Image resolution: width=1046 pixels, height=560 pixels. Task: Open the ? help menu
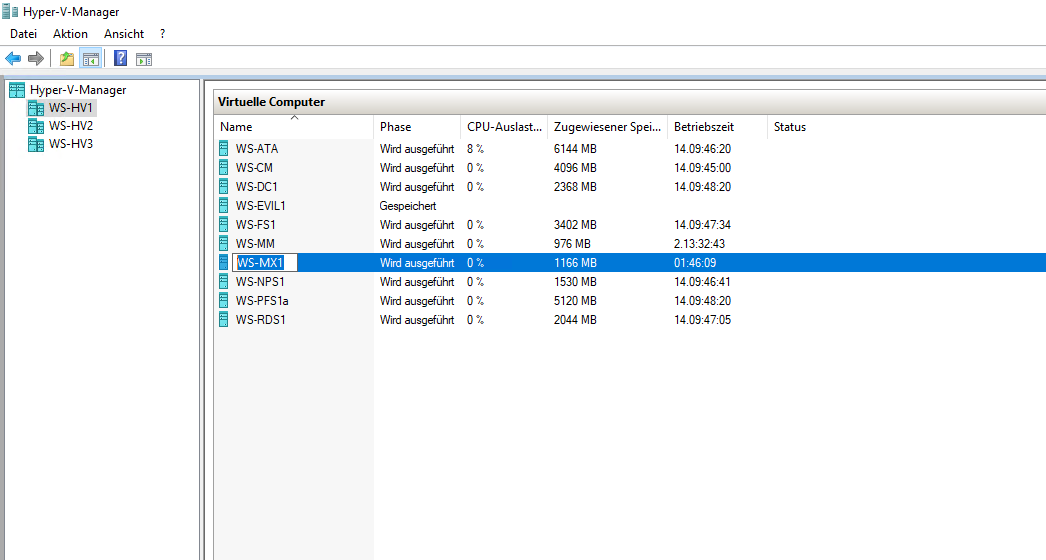(162, 33)
